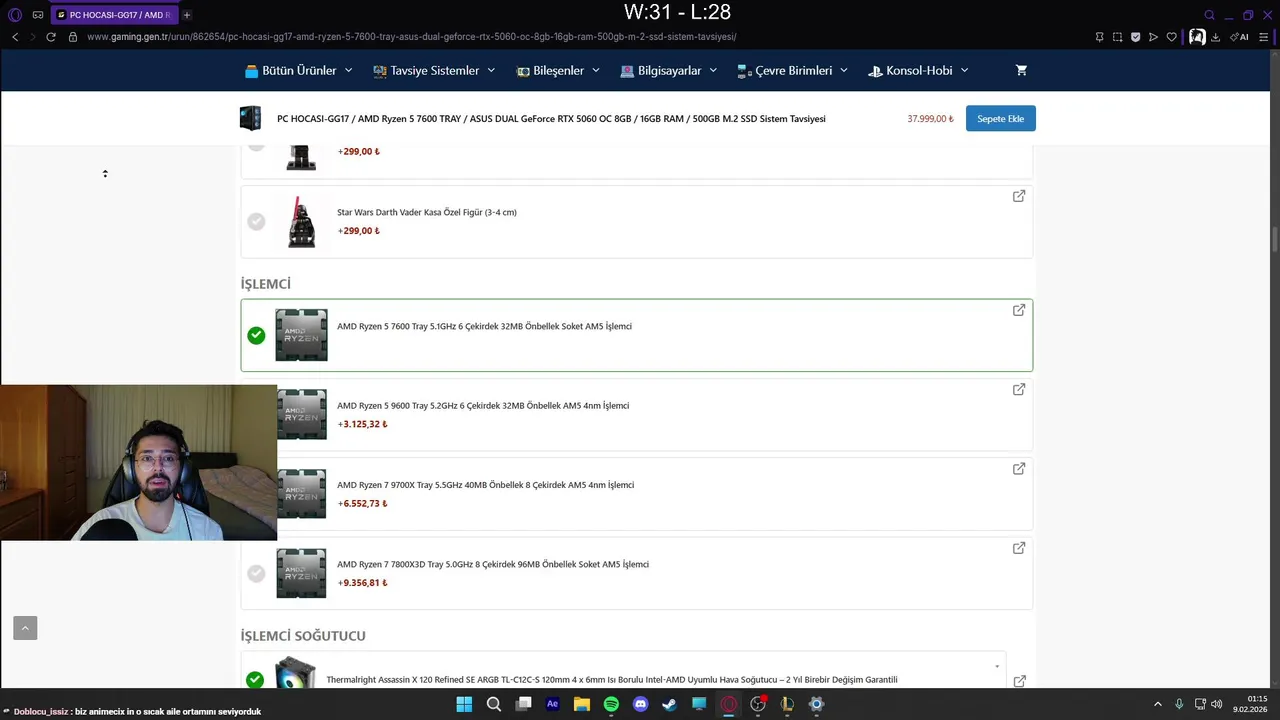
Task: Open external link for Ryzen 5 7600
Action: click(x=1019, y=310)
